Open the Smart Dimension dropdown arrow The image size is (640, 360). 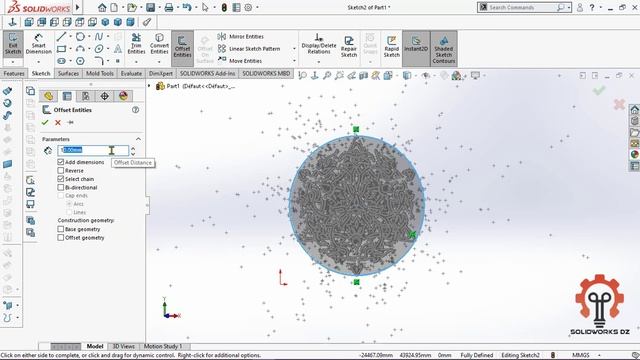click(x=38, y=62)
